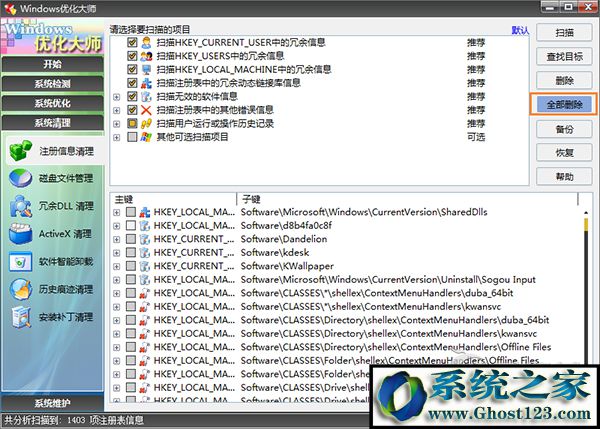Click the 主键 column header

click(x=173, y=199)
